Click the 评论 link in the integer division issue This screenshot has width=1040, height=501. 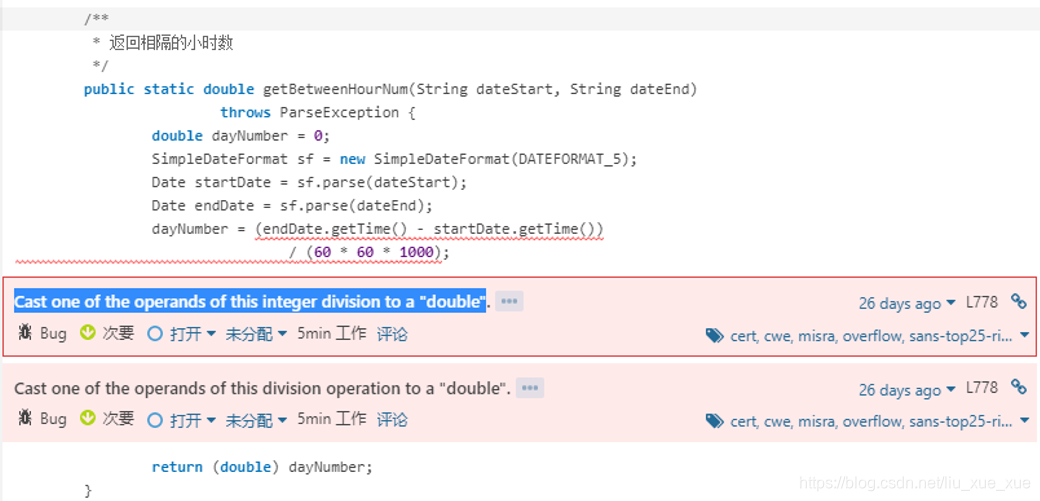click(392, 334)
